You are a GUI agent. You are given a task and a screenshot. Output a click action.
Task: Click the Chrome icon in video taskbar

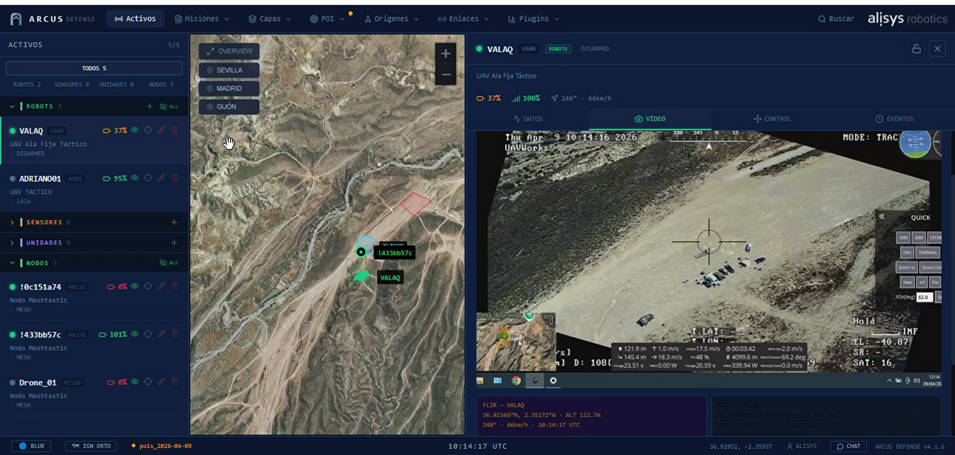[516, 381]
